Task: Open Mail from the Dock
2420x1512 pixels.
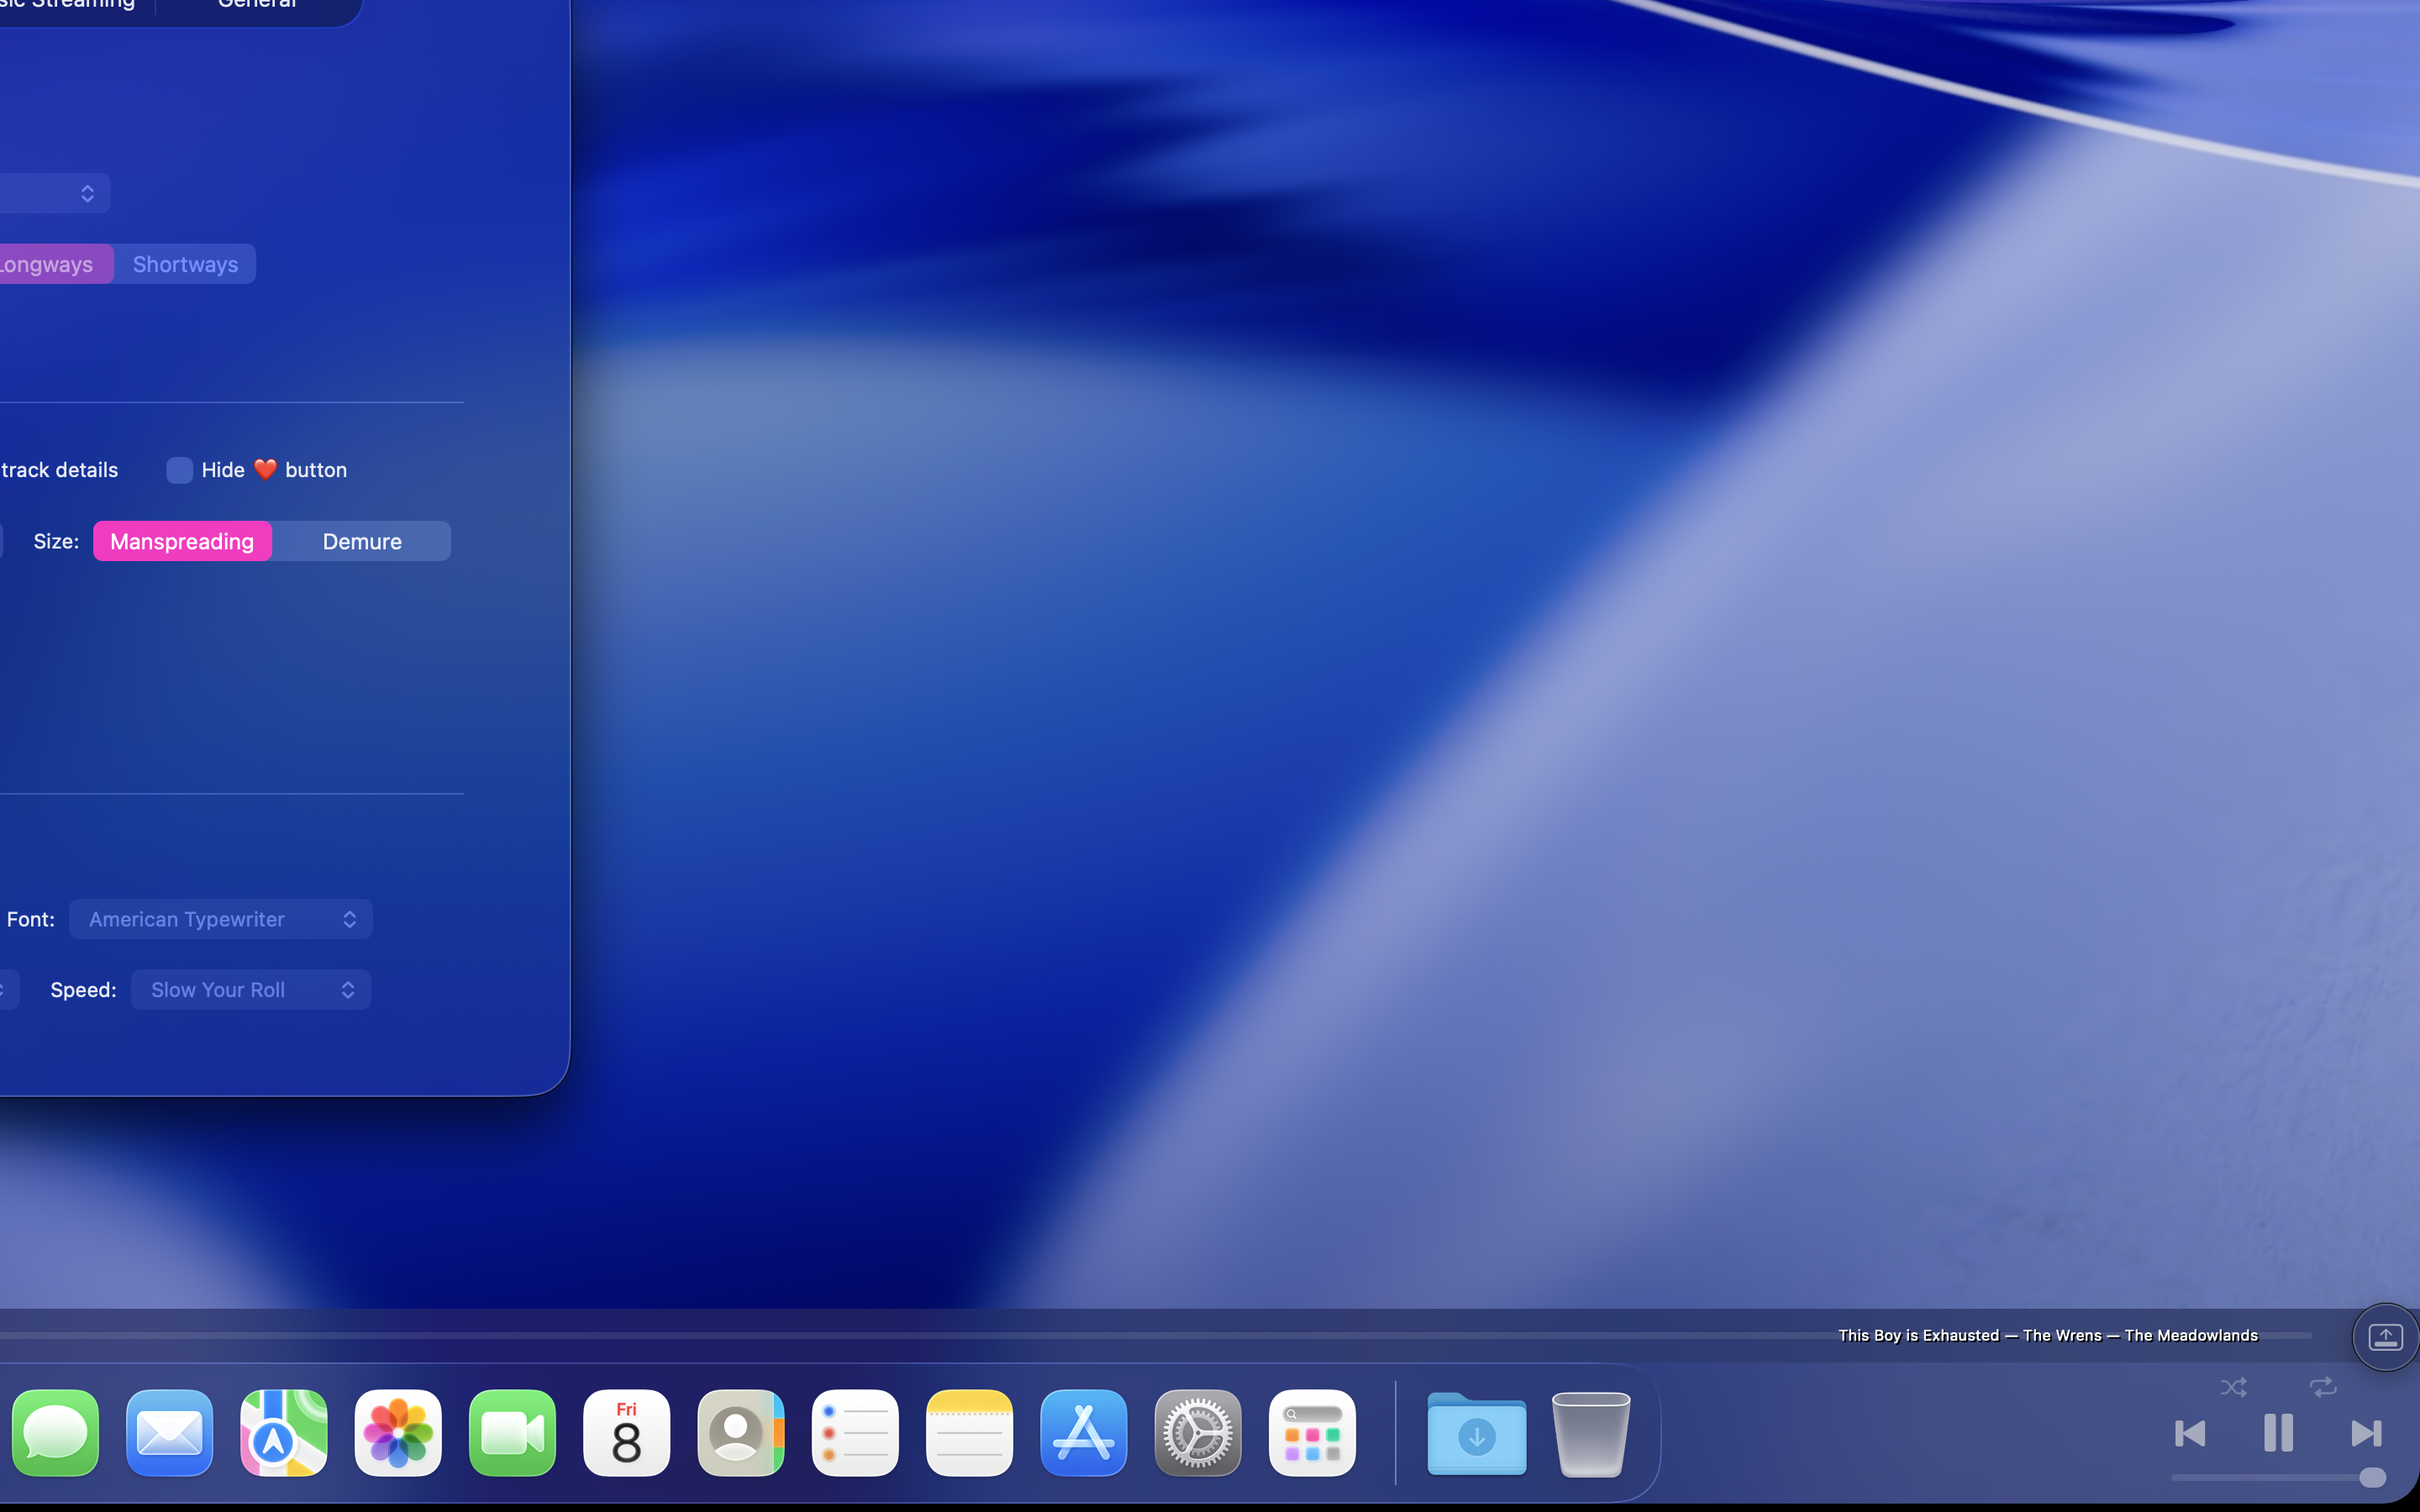Action: (x=170, y=1433)
